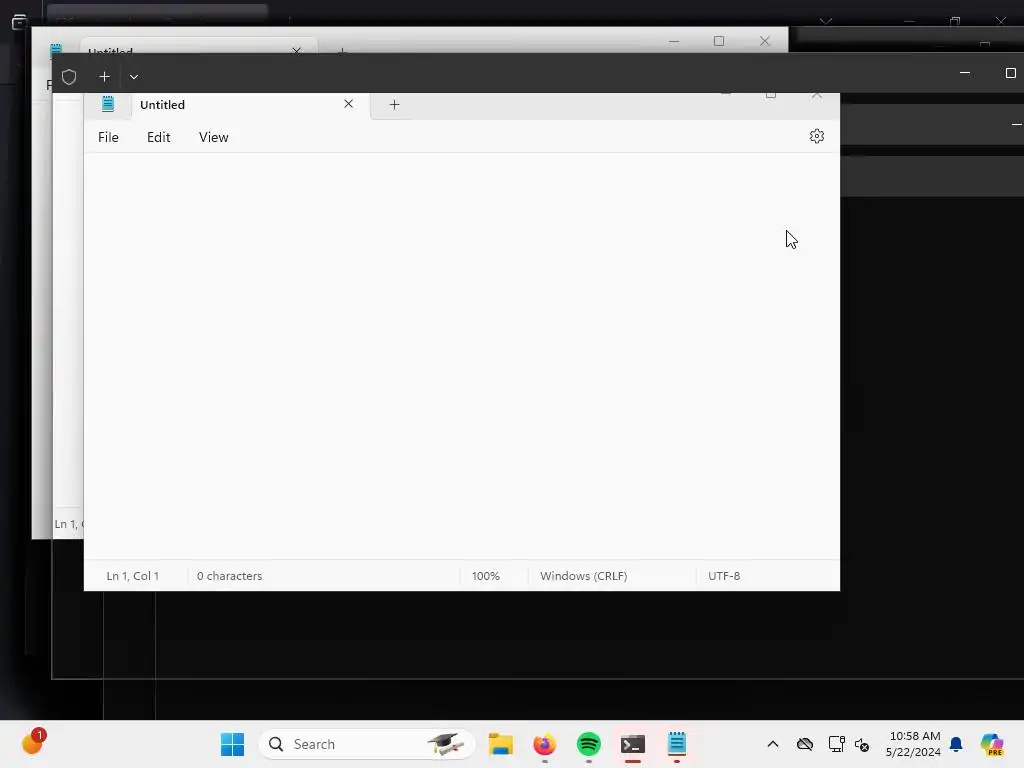The width and height of the screenshot is (1024, 768).
Task: Open Firefox from the taskbar
Action: (545, 744)
